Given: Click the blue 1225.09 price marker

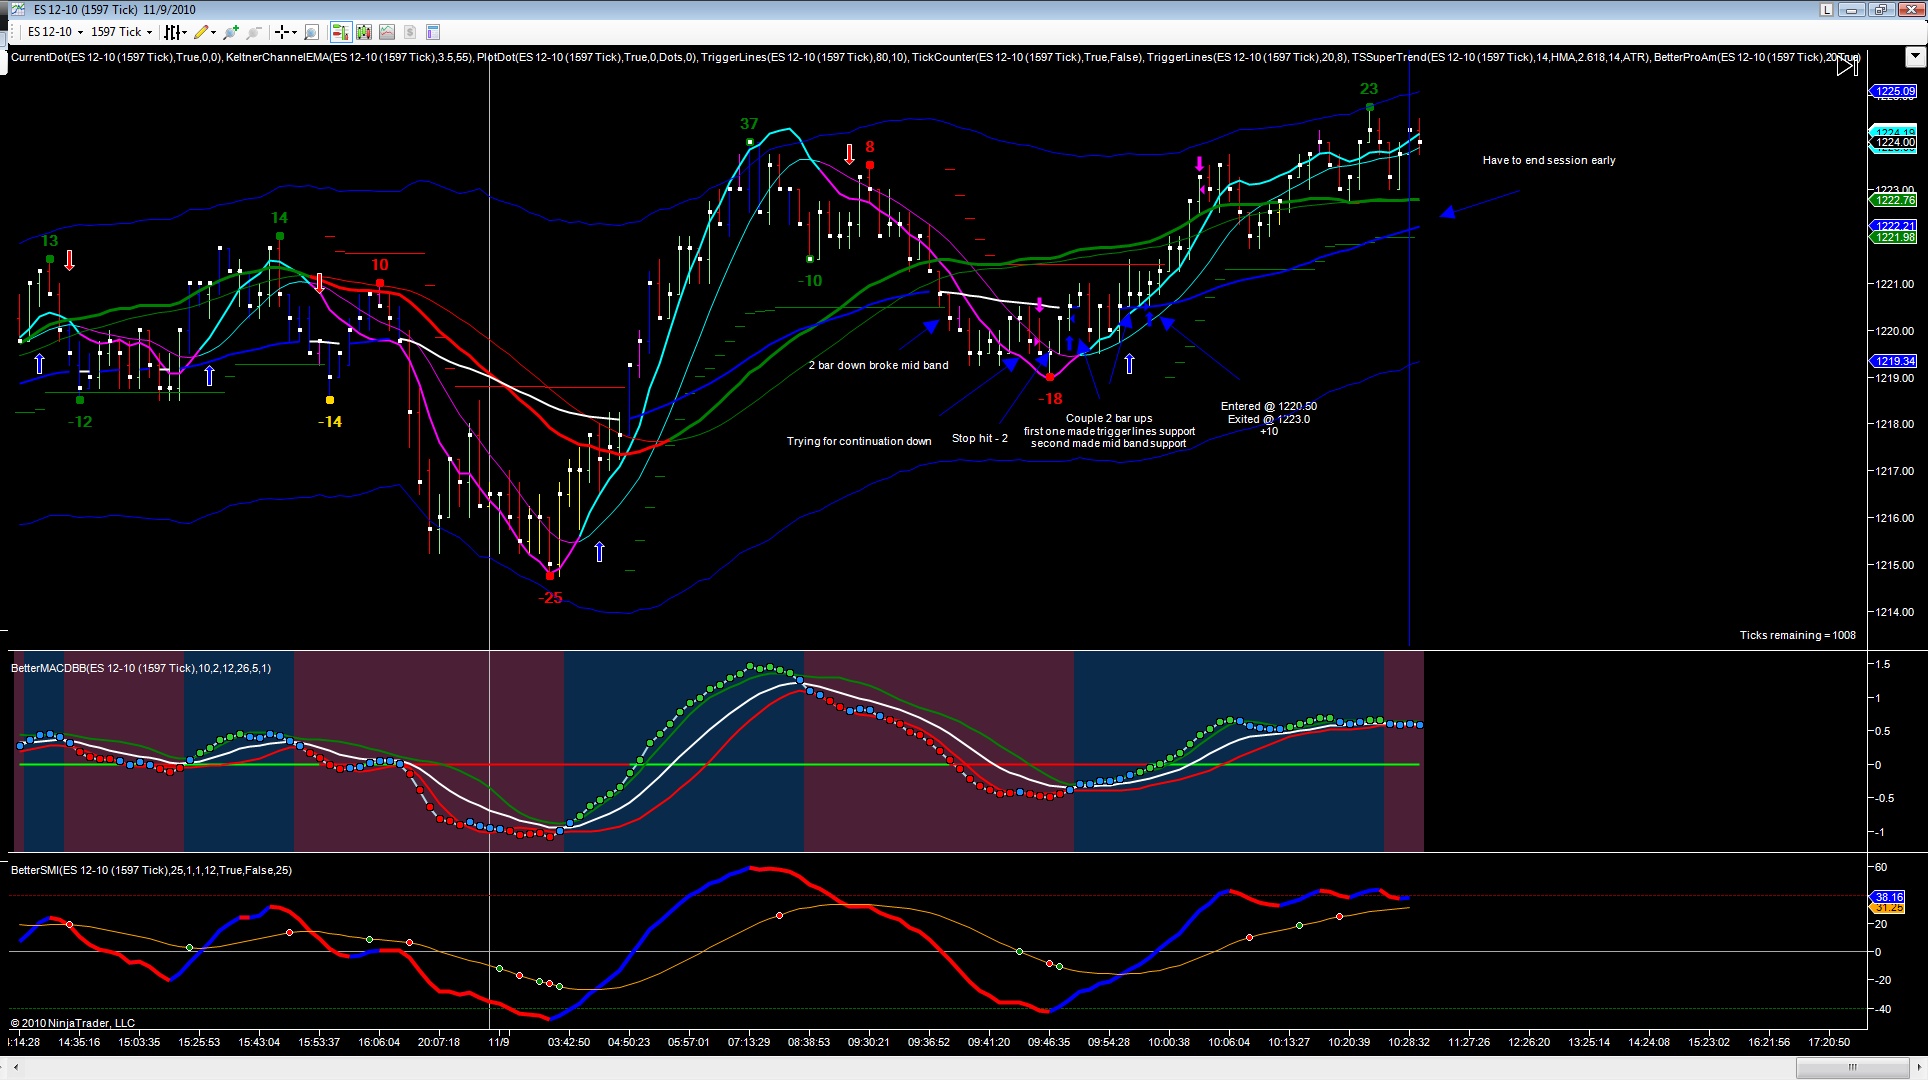Looking at the screenshot, I should [x=1894, y=91].
